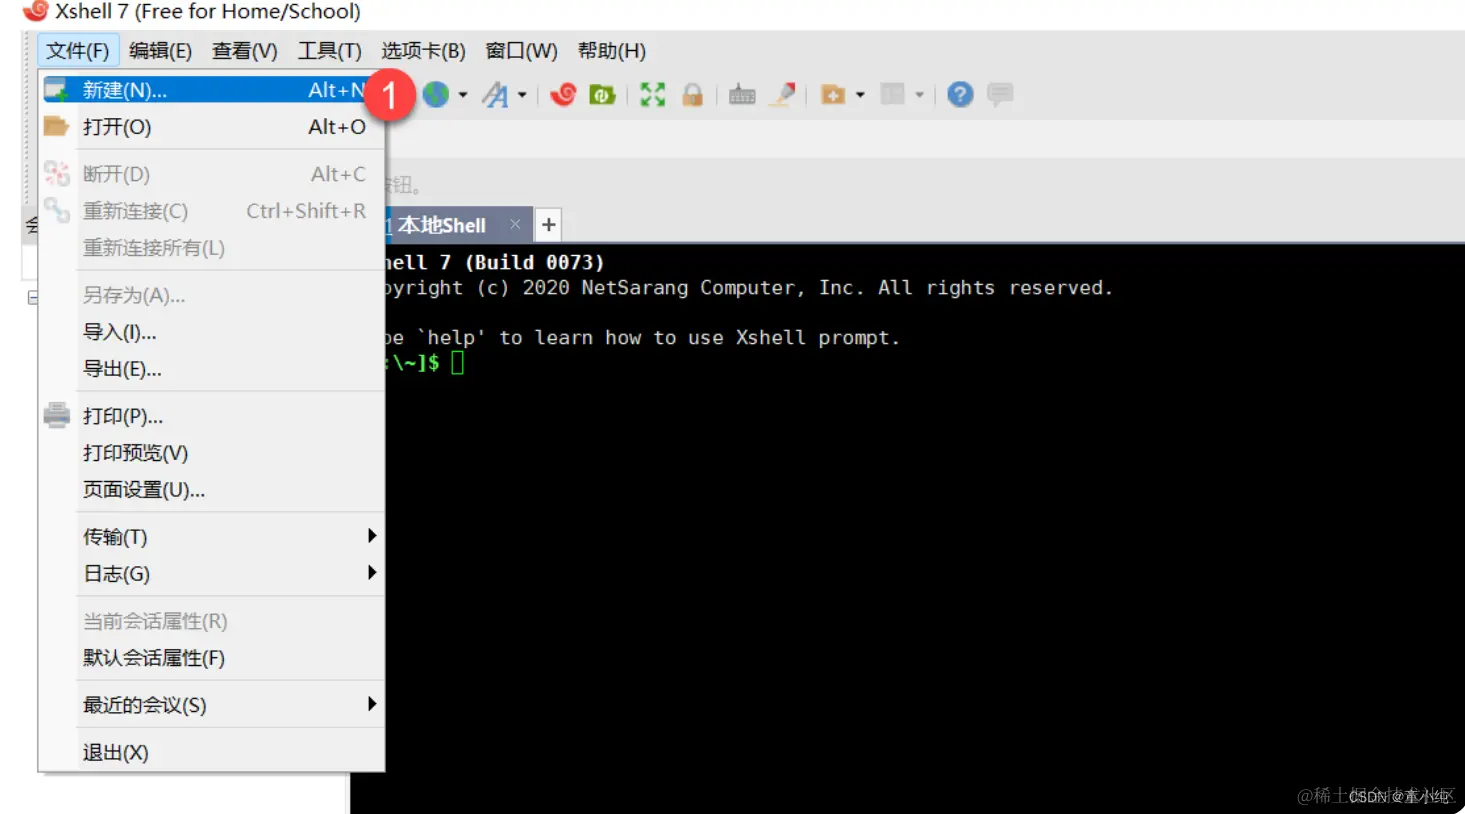The image size is (1465, 814).
Task: Choose 新建(N)... from the file menu
Action: pos(211,90)
